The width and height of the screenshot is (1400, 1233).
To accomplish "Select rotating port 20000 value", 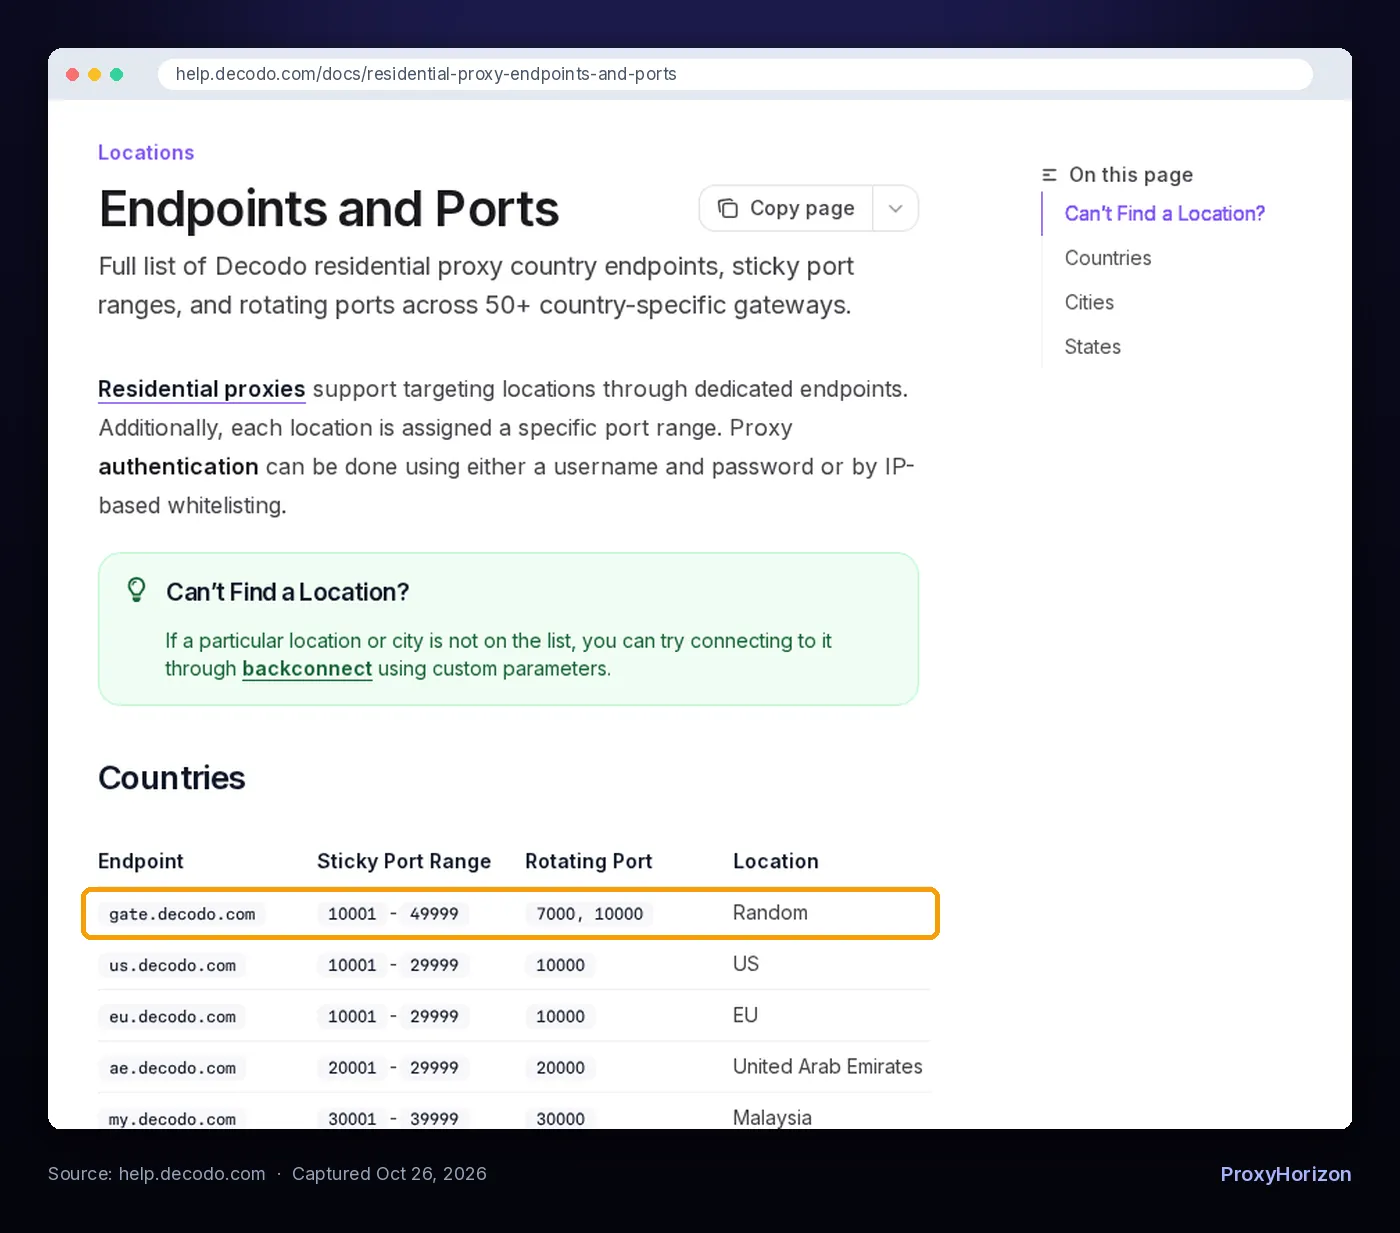I will tap(560, 1068).
